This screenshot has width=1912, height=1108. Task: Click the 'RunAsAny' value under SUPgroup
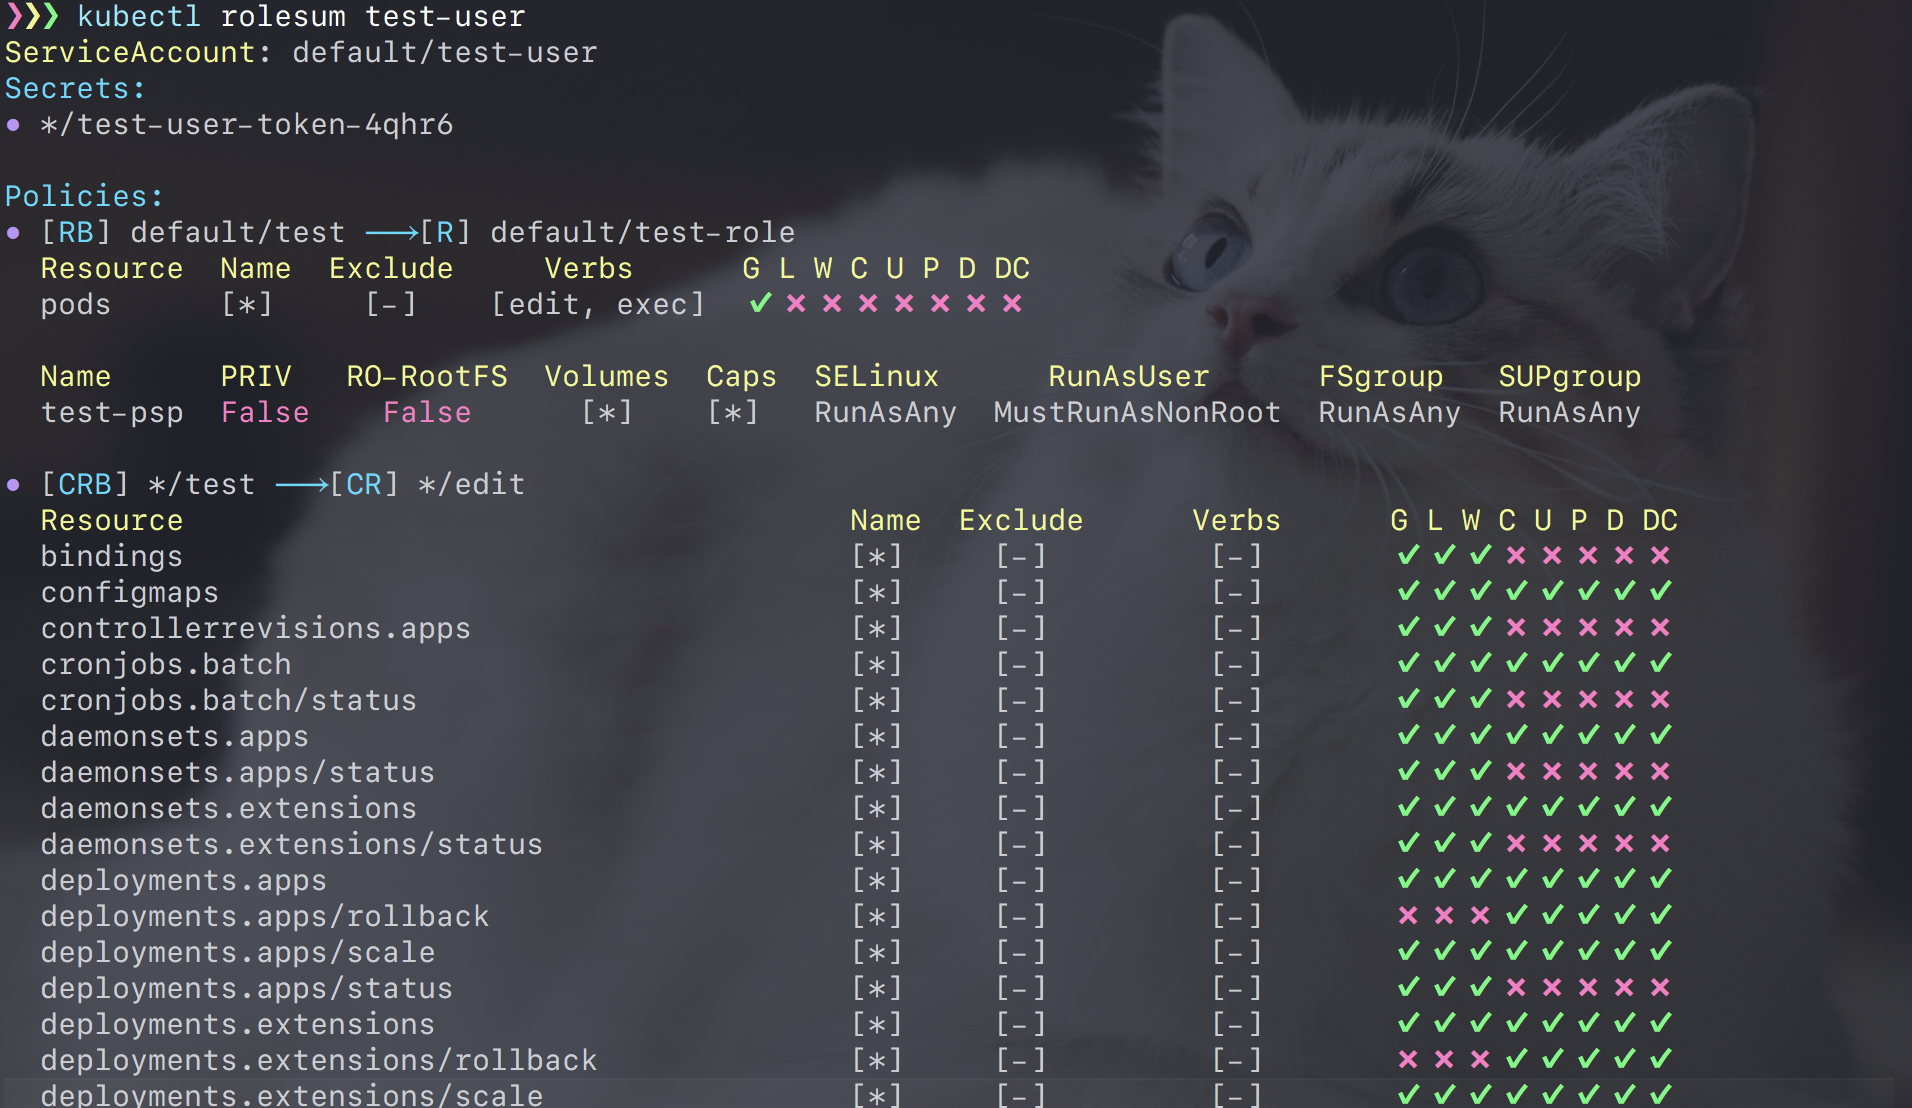(1570, 413)
